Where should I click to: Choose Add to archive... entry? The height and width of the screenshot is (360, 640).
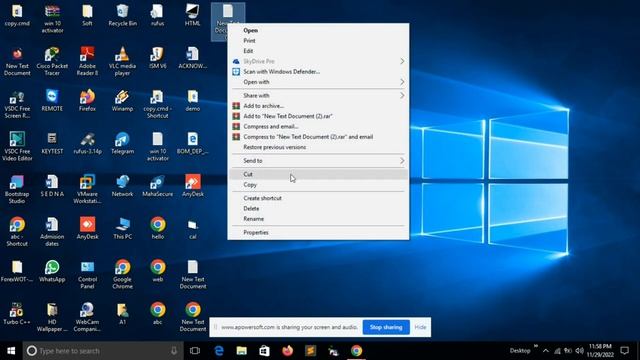click(x=318, y=106)
